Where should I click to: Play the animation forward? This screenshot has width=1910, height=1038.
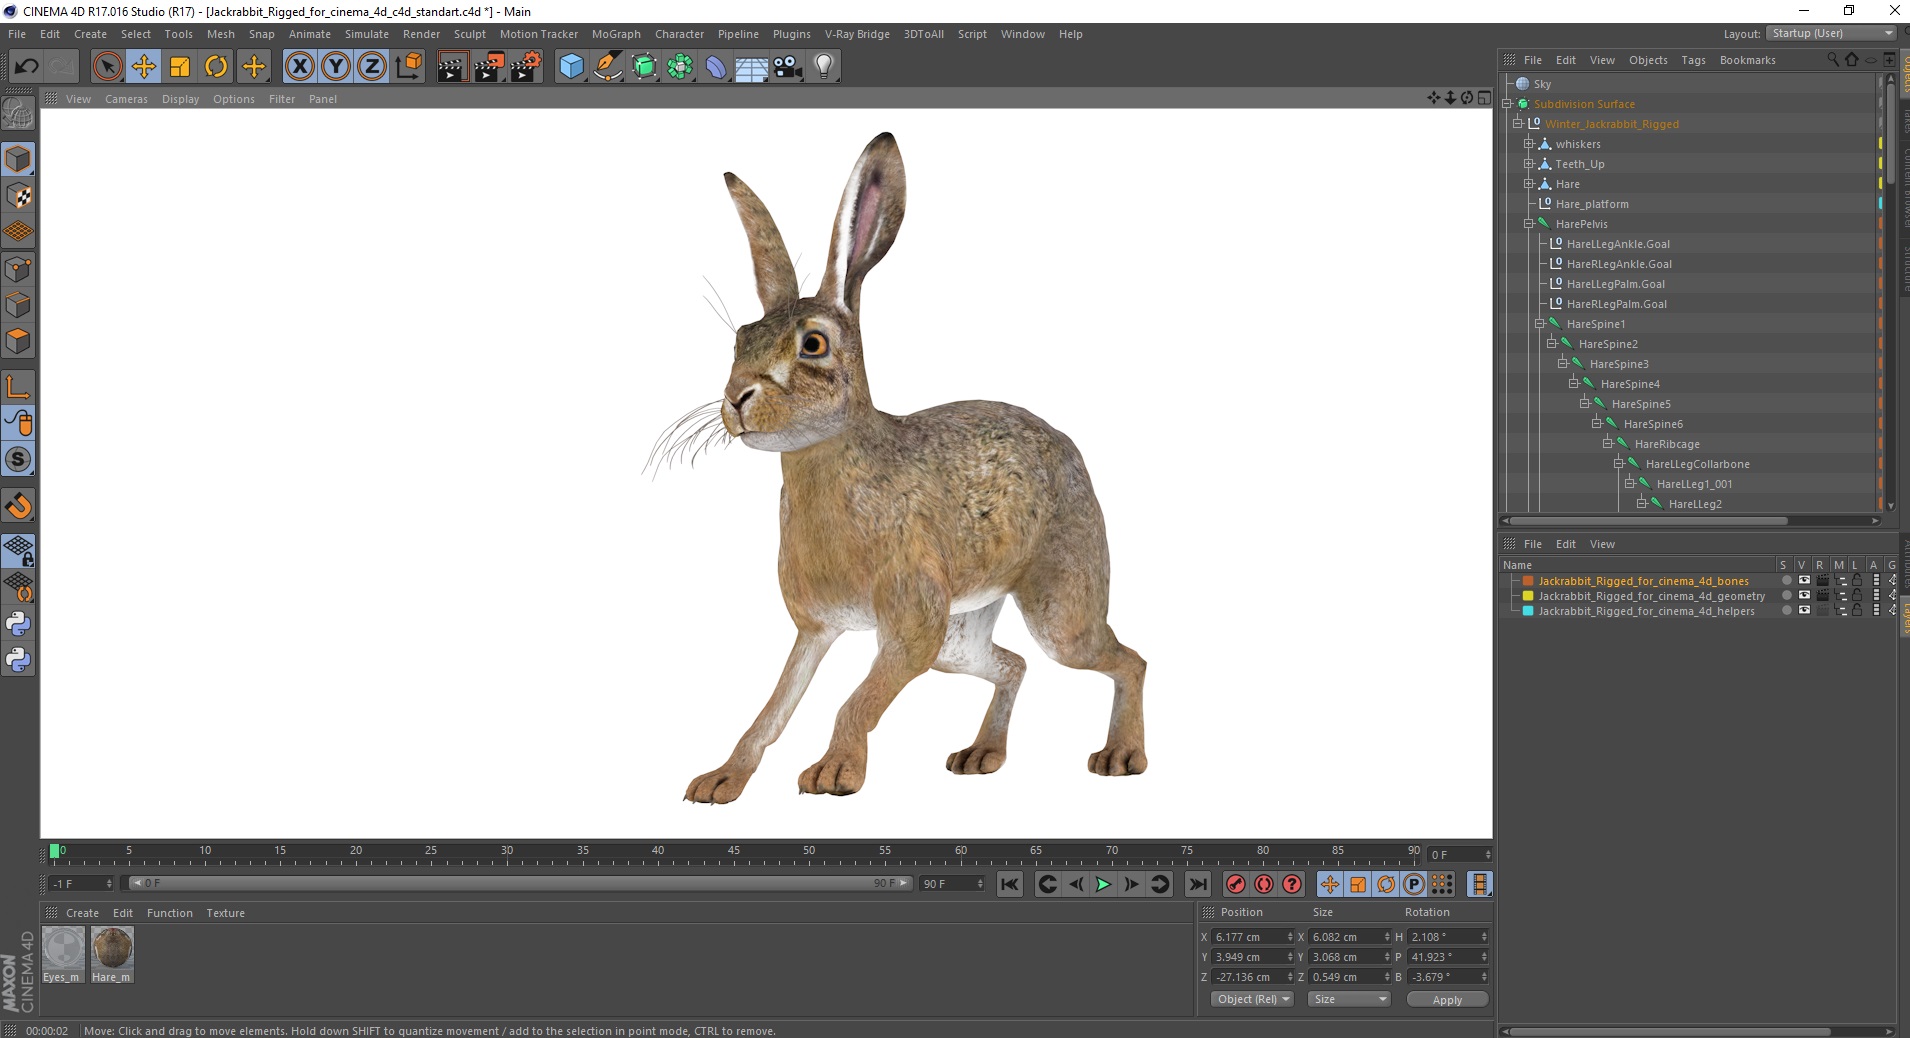pos(1103,884)
